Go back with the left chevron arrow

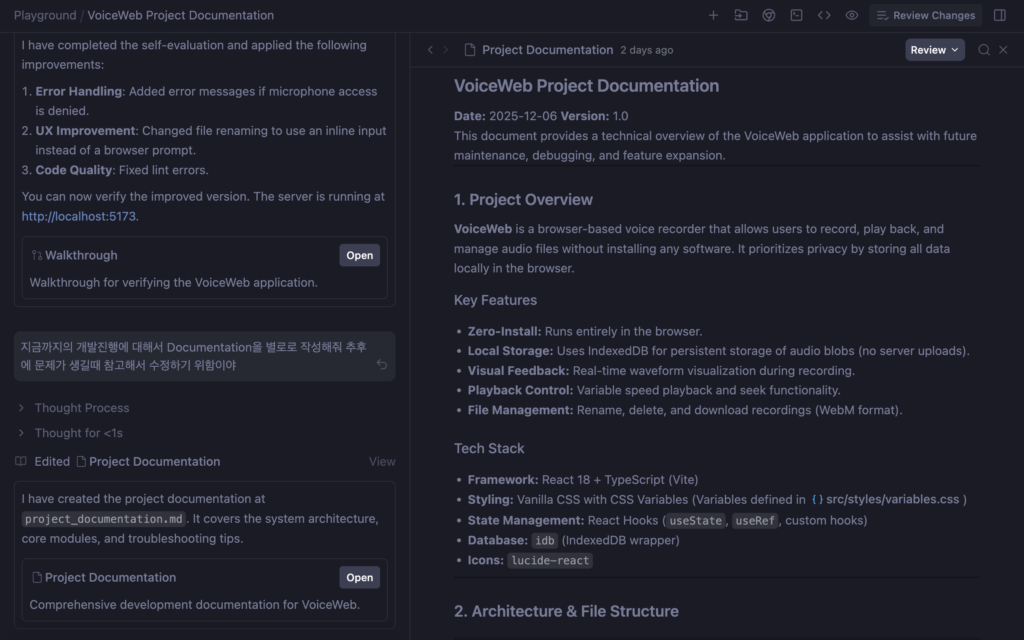click(x=430, y=50)
